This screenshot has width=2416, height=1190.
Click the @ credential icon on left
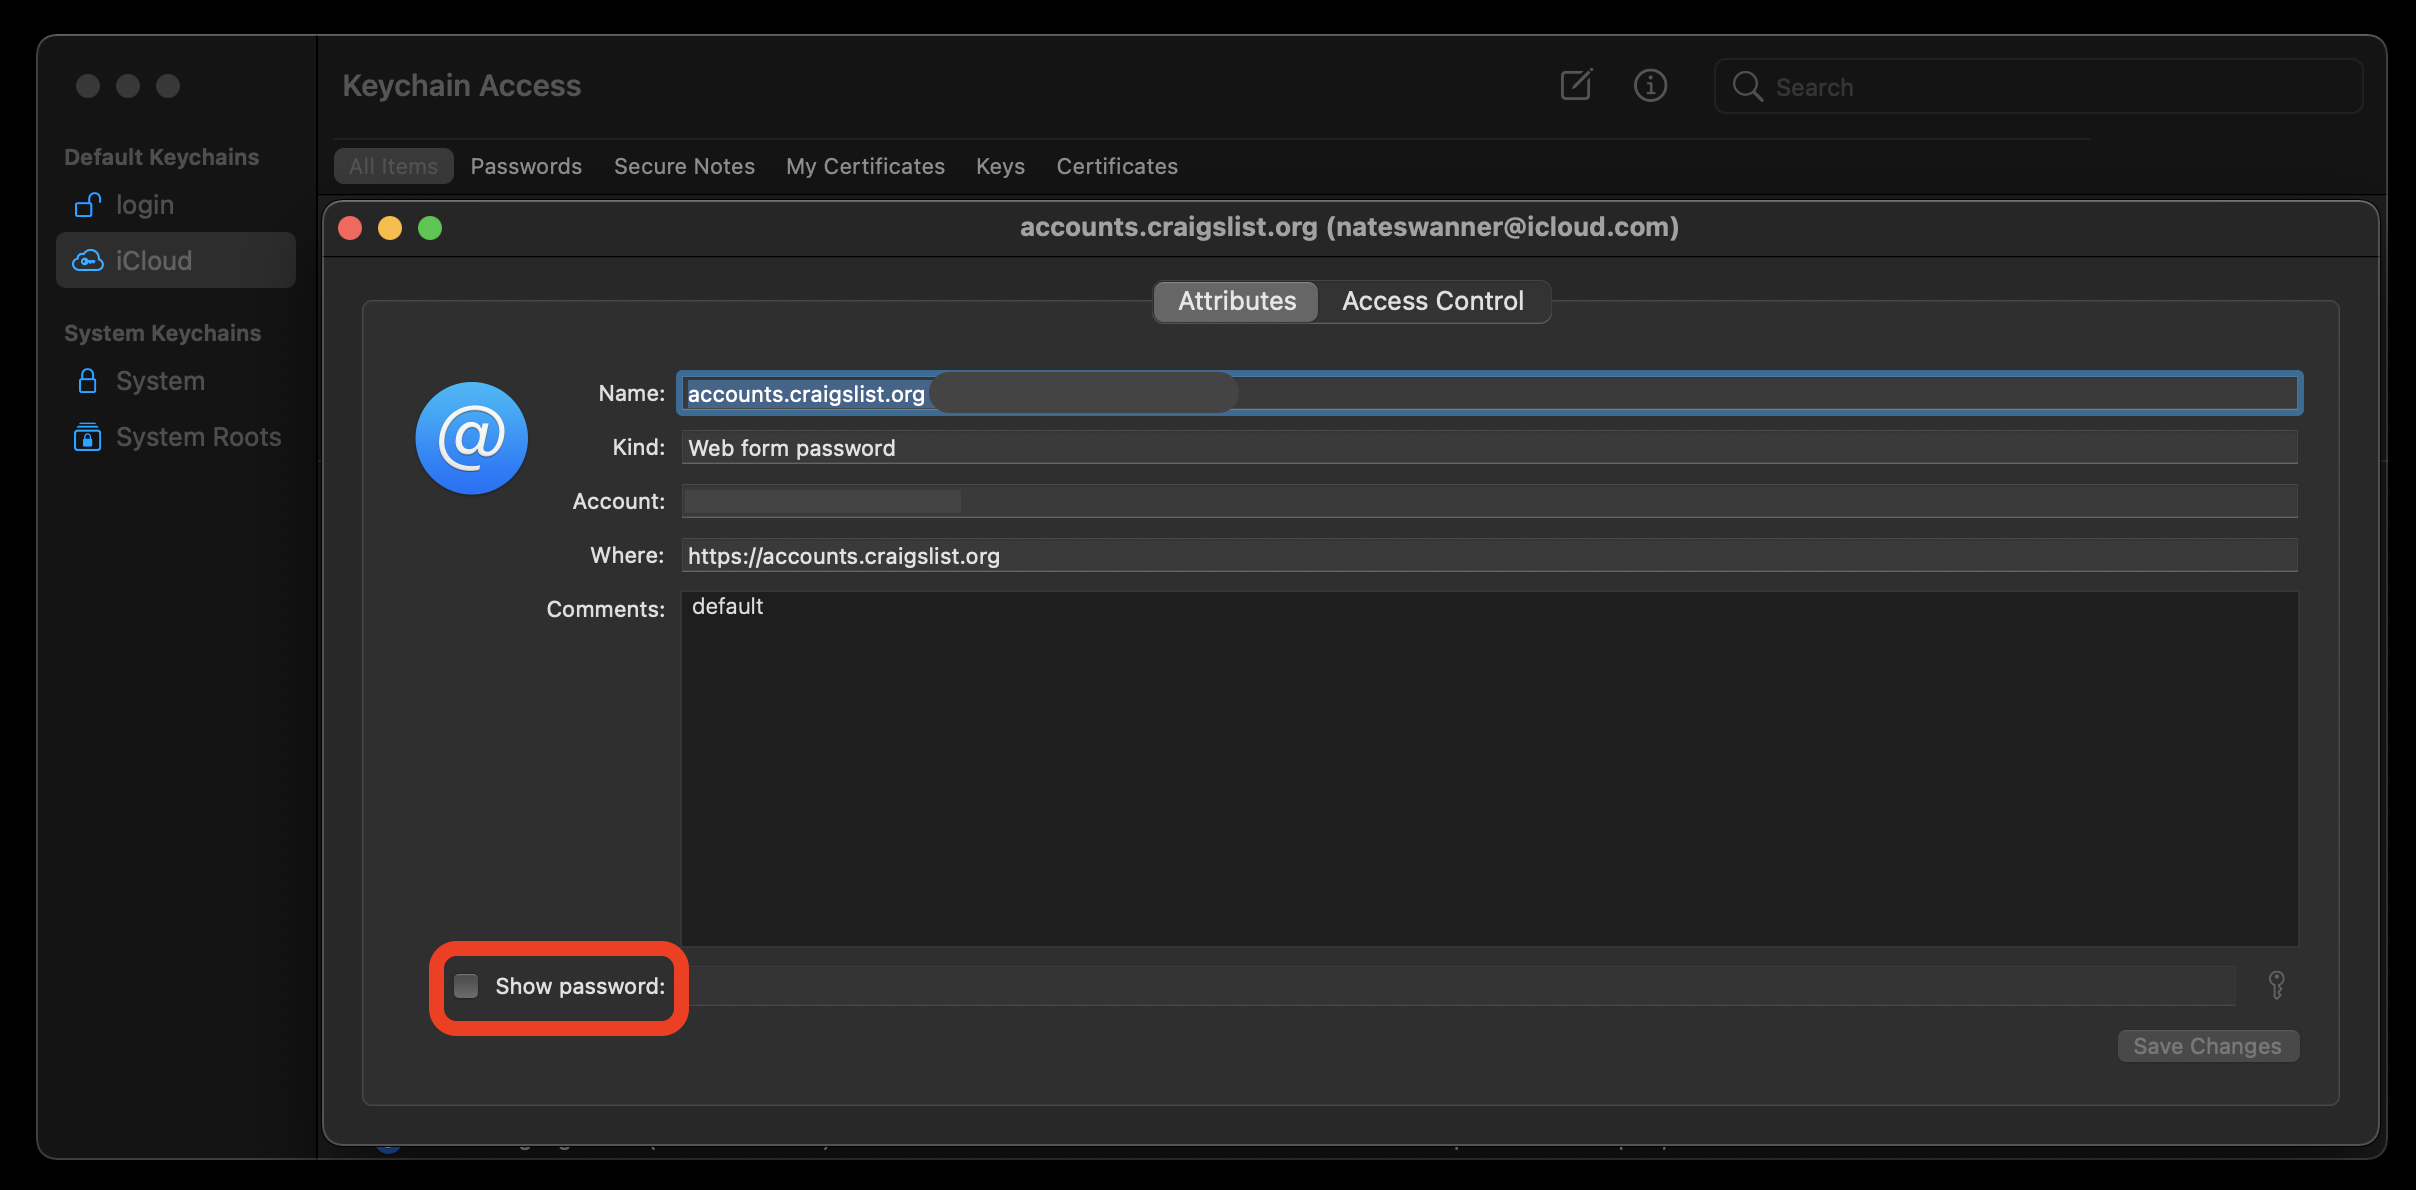pos(471,438)
